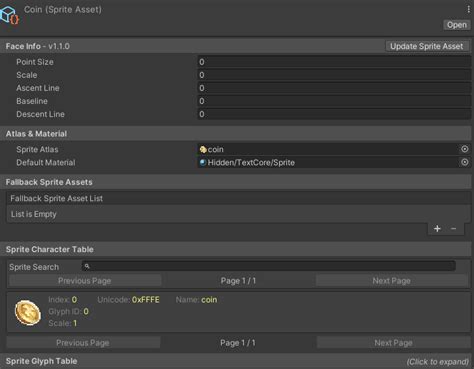Image resolution: width=474 pixels, height=369 pixels.
Task: Click lower Previous Page button
Action: click(83, 343)
